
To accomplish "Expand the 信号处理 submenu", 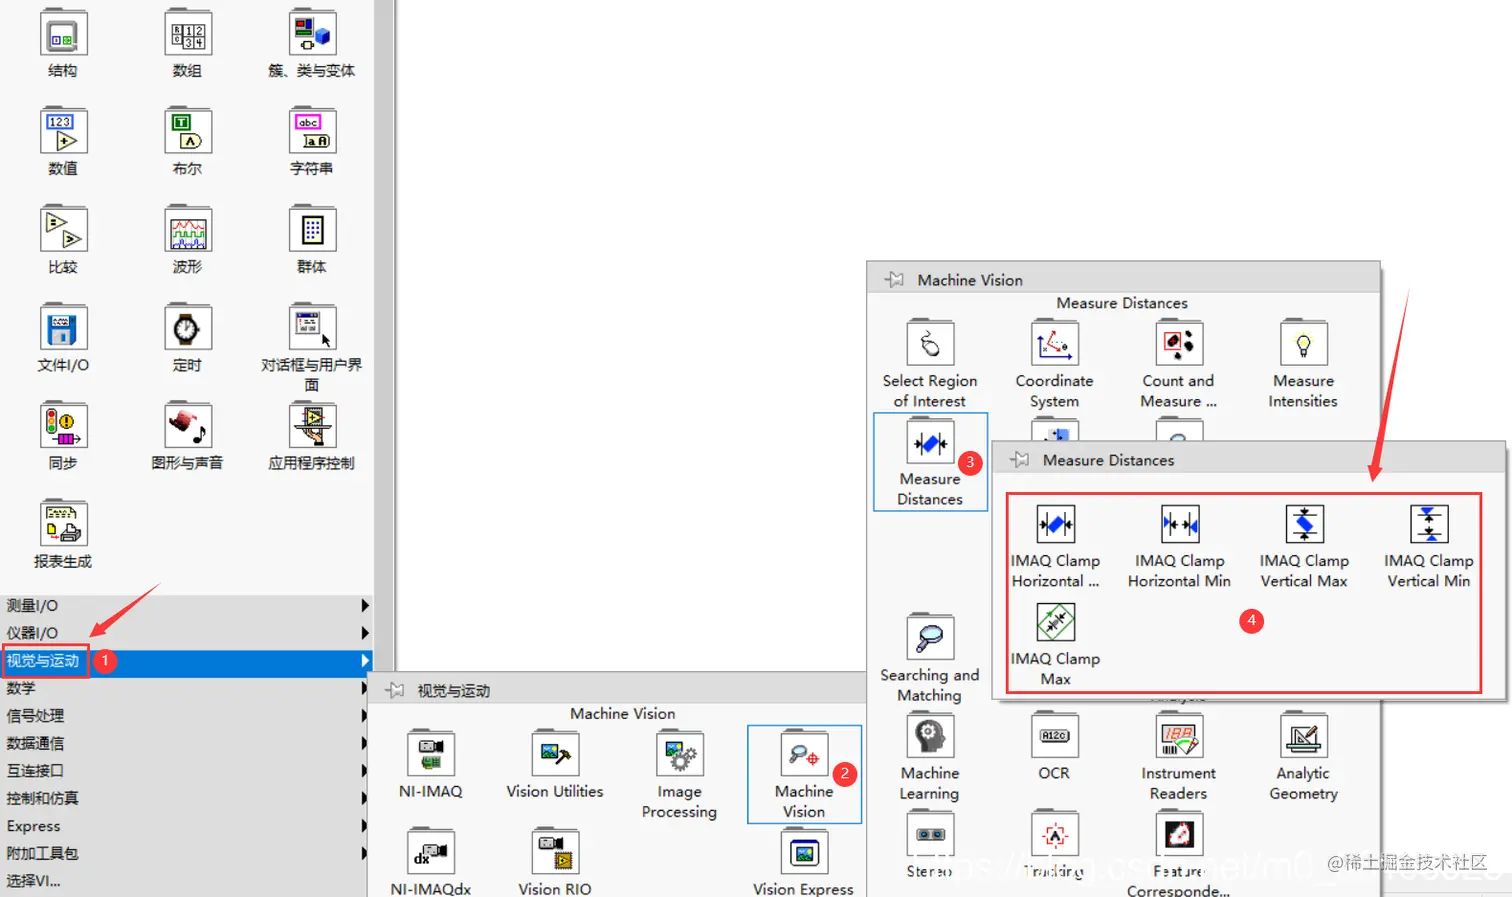I will tap(187, 716).
